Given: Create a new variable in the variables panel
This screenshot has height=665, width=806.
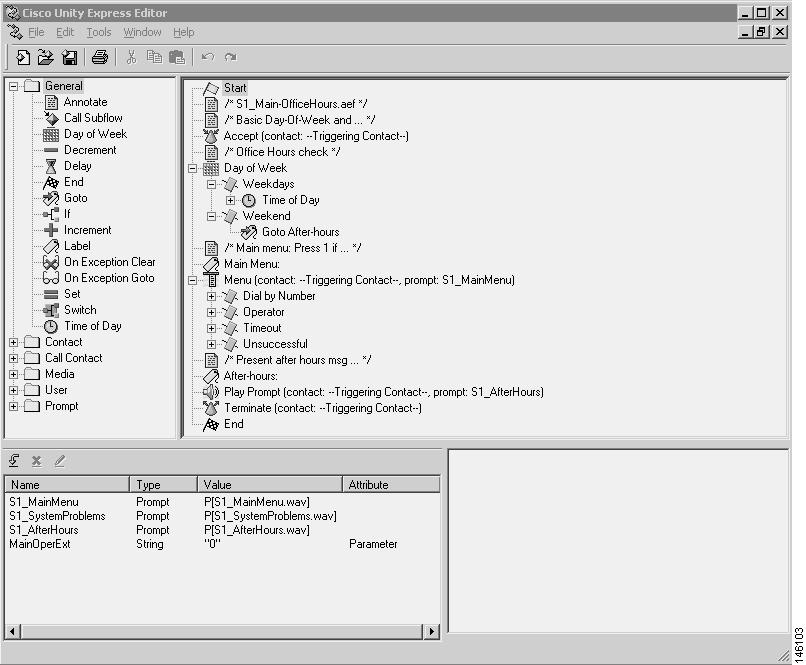Looking at the screenshot, I should [13, 460].
